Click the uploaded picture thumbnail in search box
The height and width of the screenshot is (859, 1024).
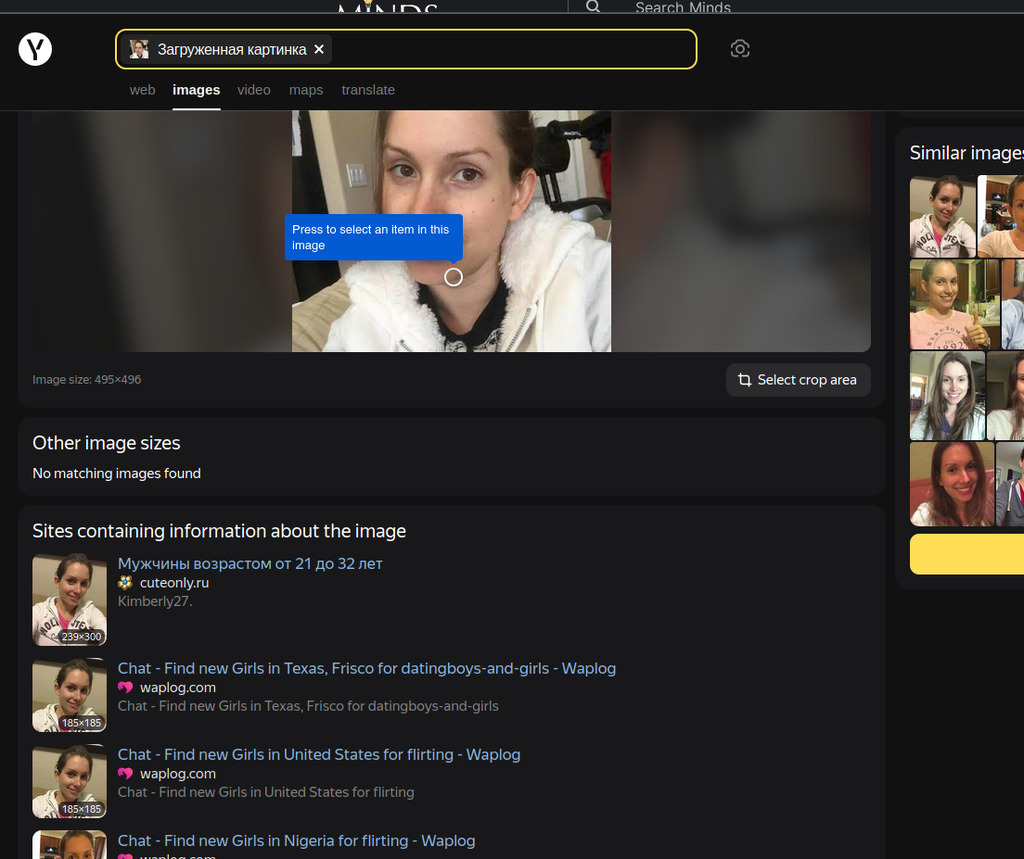pyautogui.click(x=138, y=49)
